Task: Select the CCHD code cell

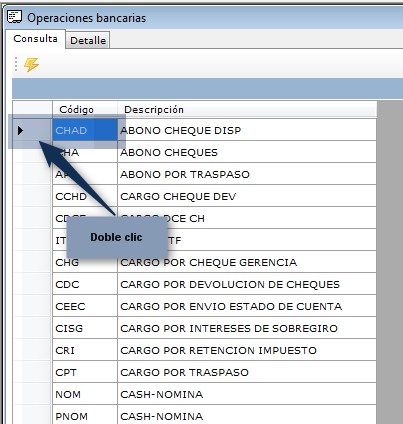Action: [85, 196]
